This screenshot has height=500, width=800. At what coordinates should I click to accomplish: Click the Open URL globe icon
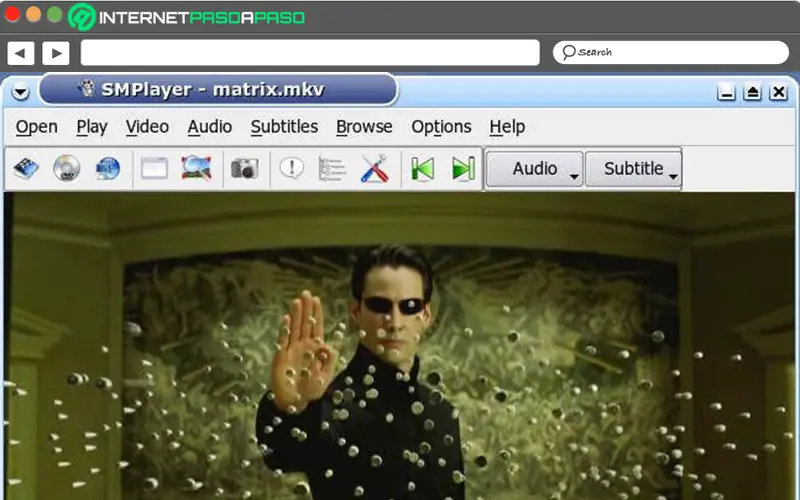point(108,168)
